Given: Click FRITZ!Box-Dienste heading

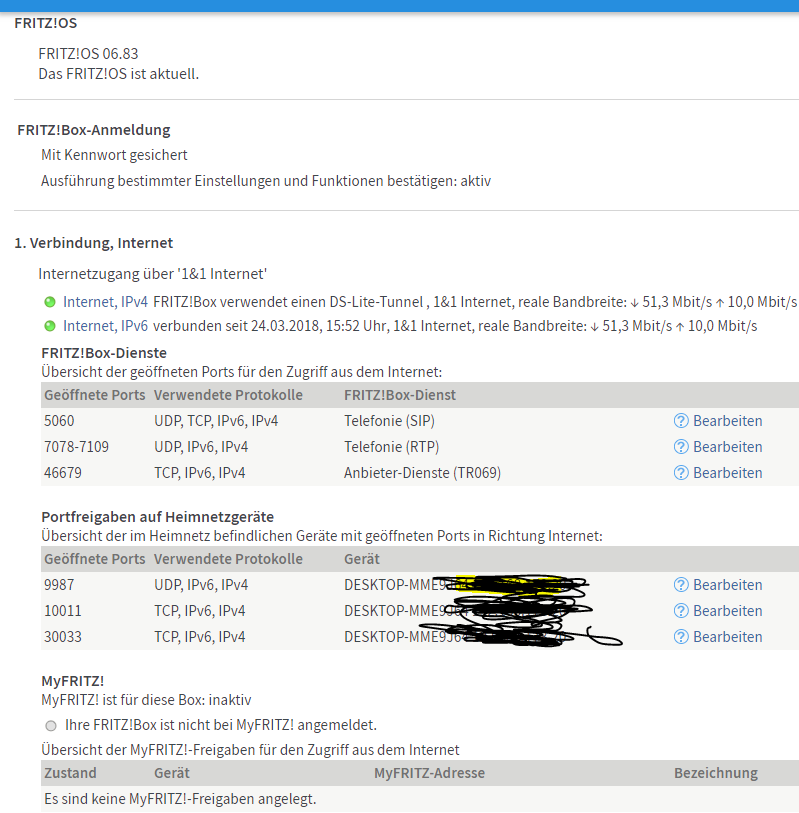Looking at the screenshot, I should [104, 353].
